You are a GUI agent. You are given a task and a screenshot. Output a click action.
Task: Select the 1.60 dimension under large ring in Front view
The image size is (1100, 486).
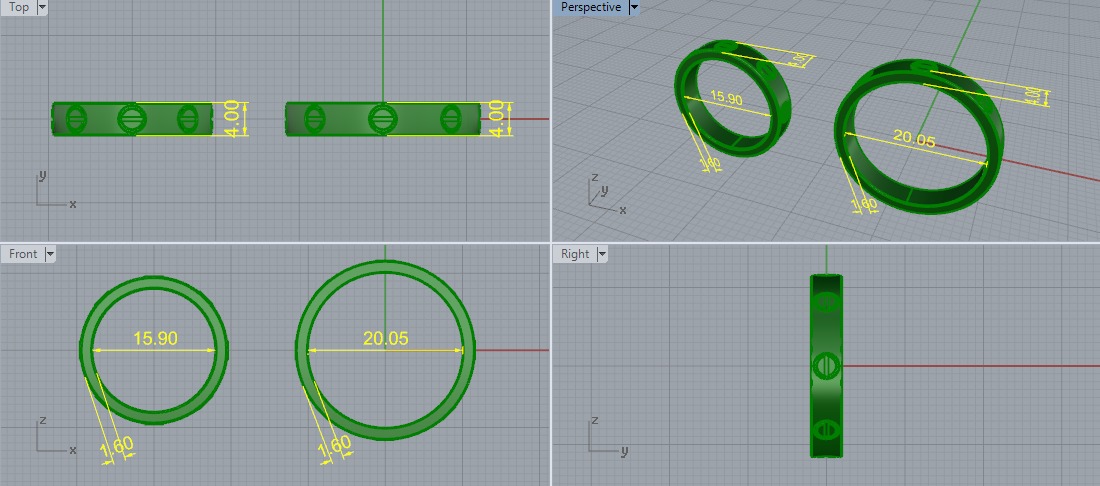pos(335,449)
